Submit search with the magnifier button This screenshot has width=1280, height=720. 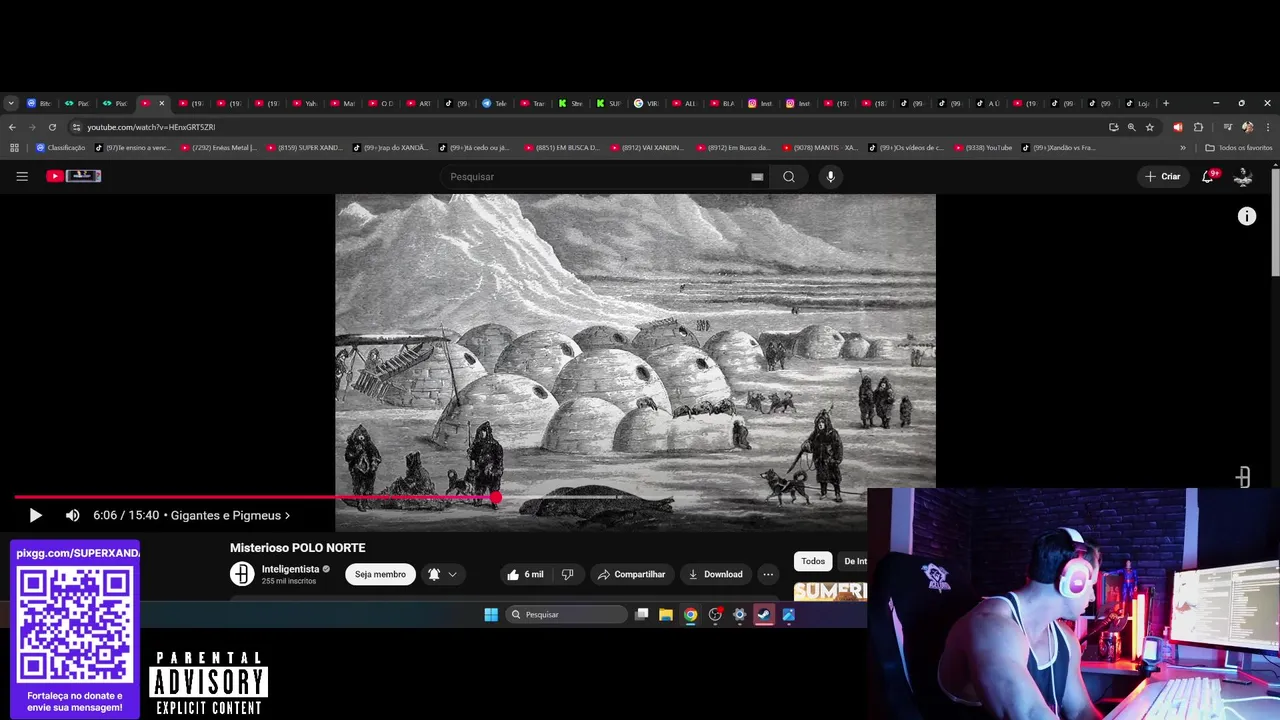789,177
